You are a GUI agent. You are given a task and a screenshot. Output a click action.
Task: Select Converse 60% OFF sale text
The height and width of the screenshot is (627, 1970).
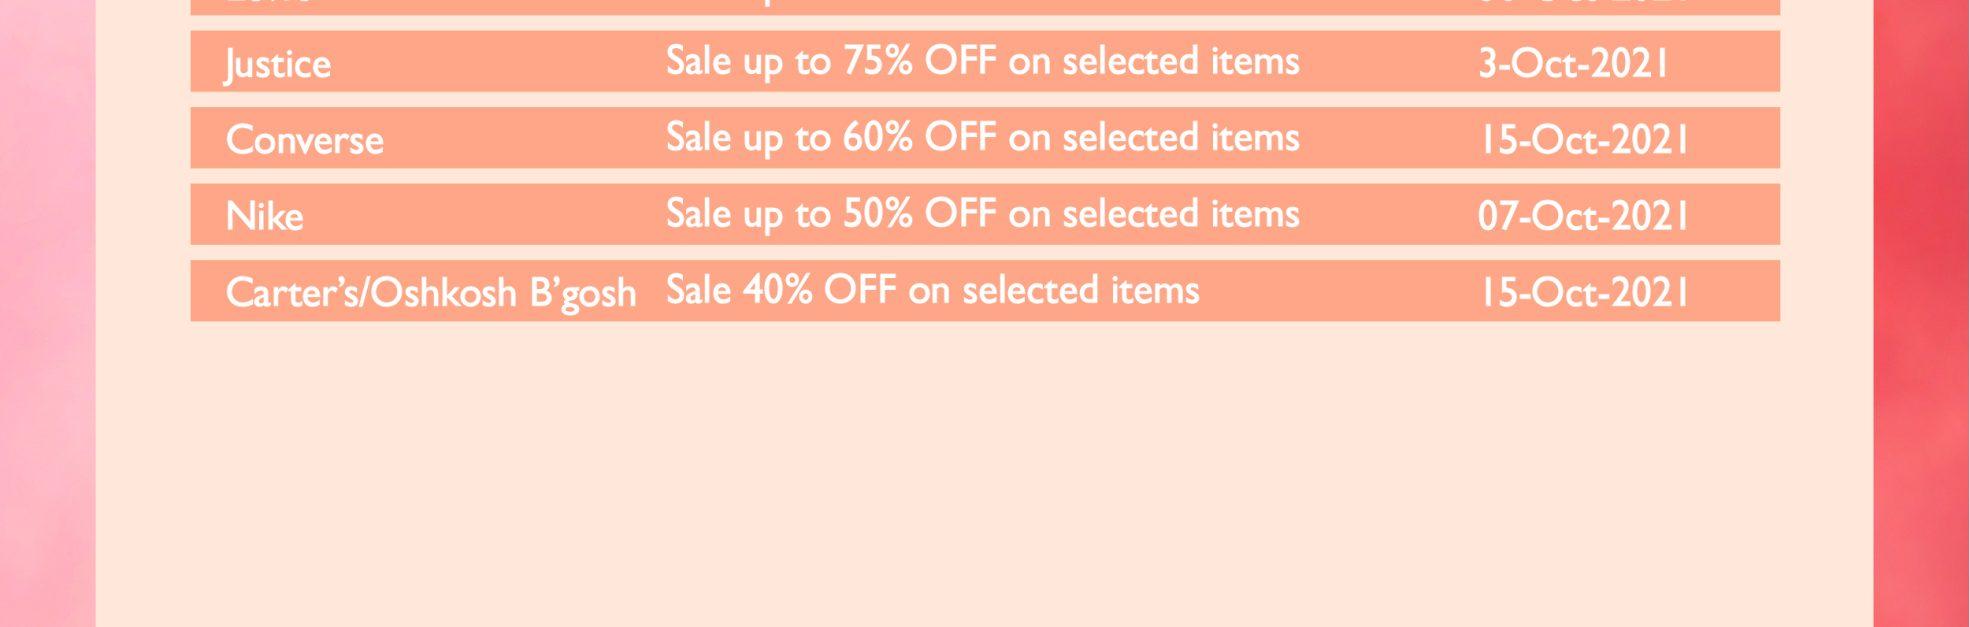point(982,138)
